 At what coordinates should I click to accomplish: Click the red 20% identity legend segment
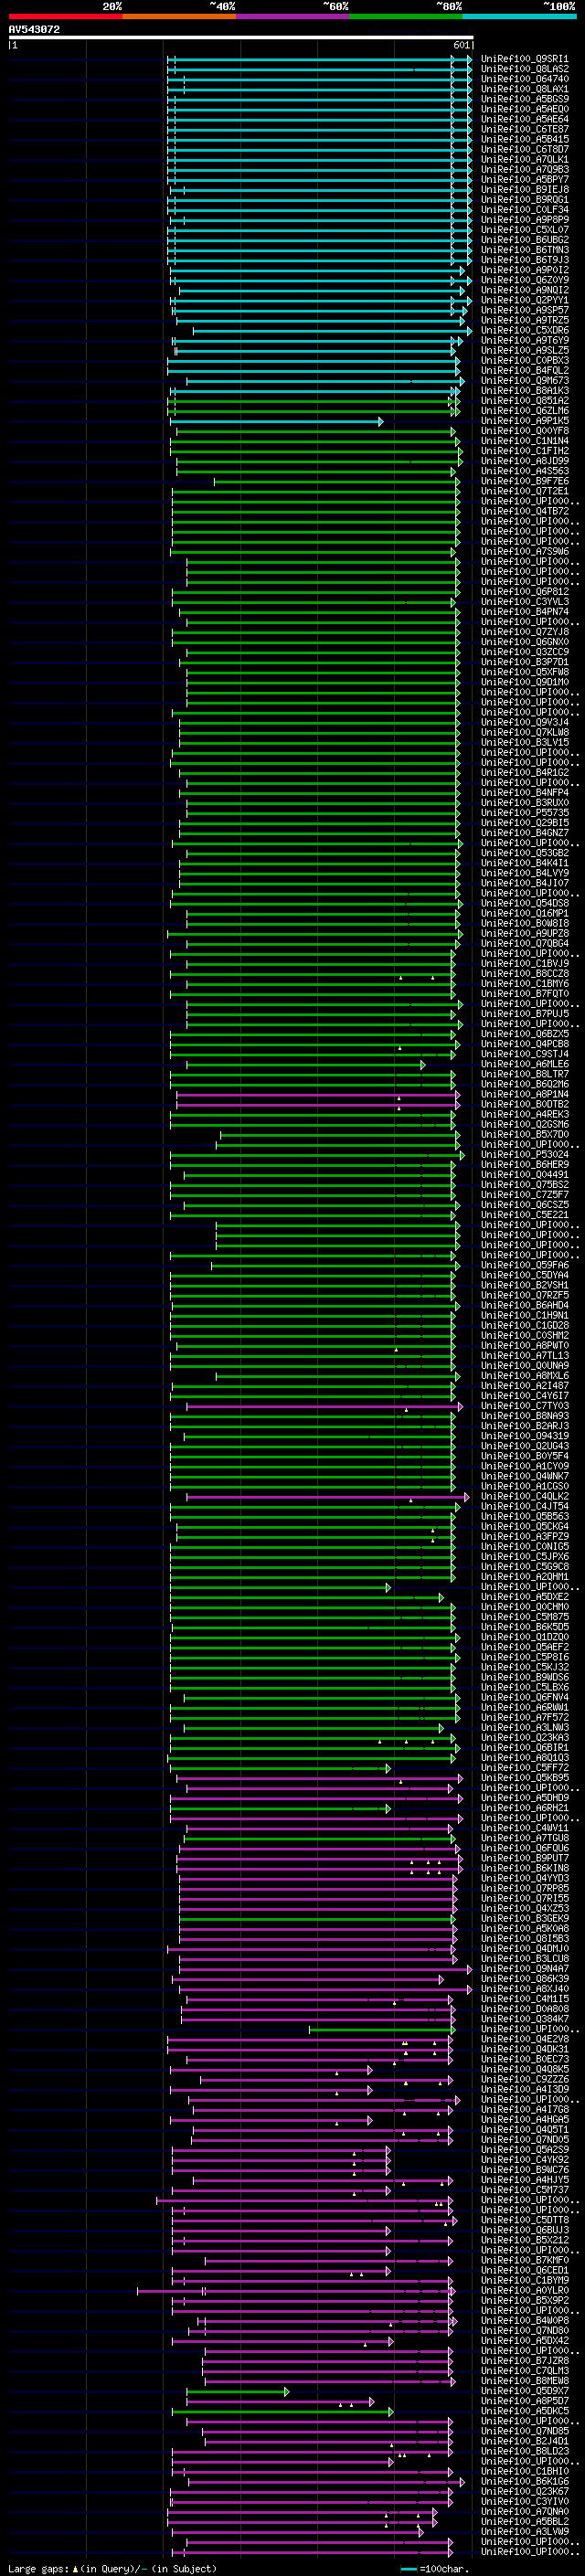click(65, 17)
